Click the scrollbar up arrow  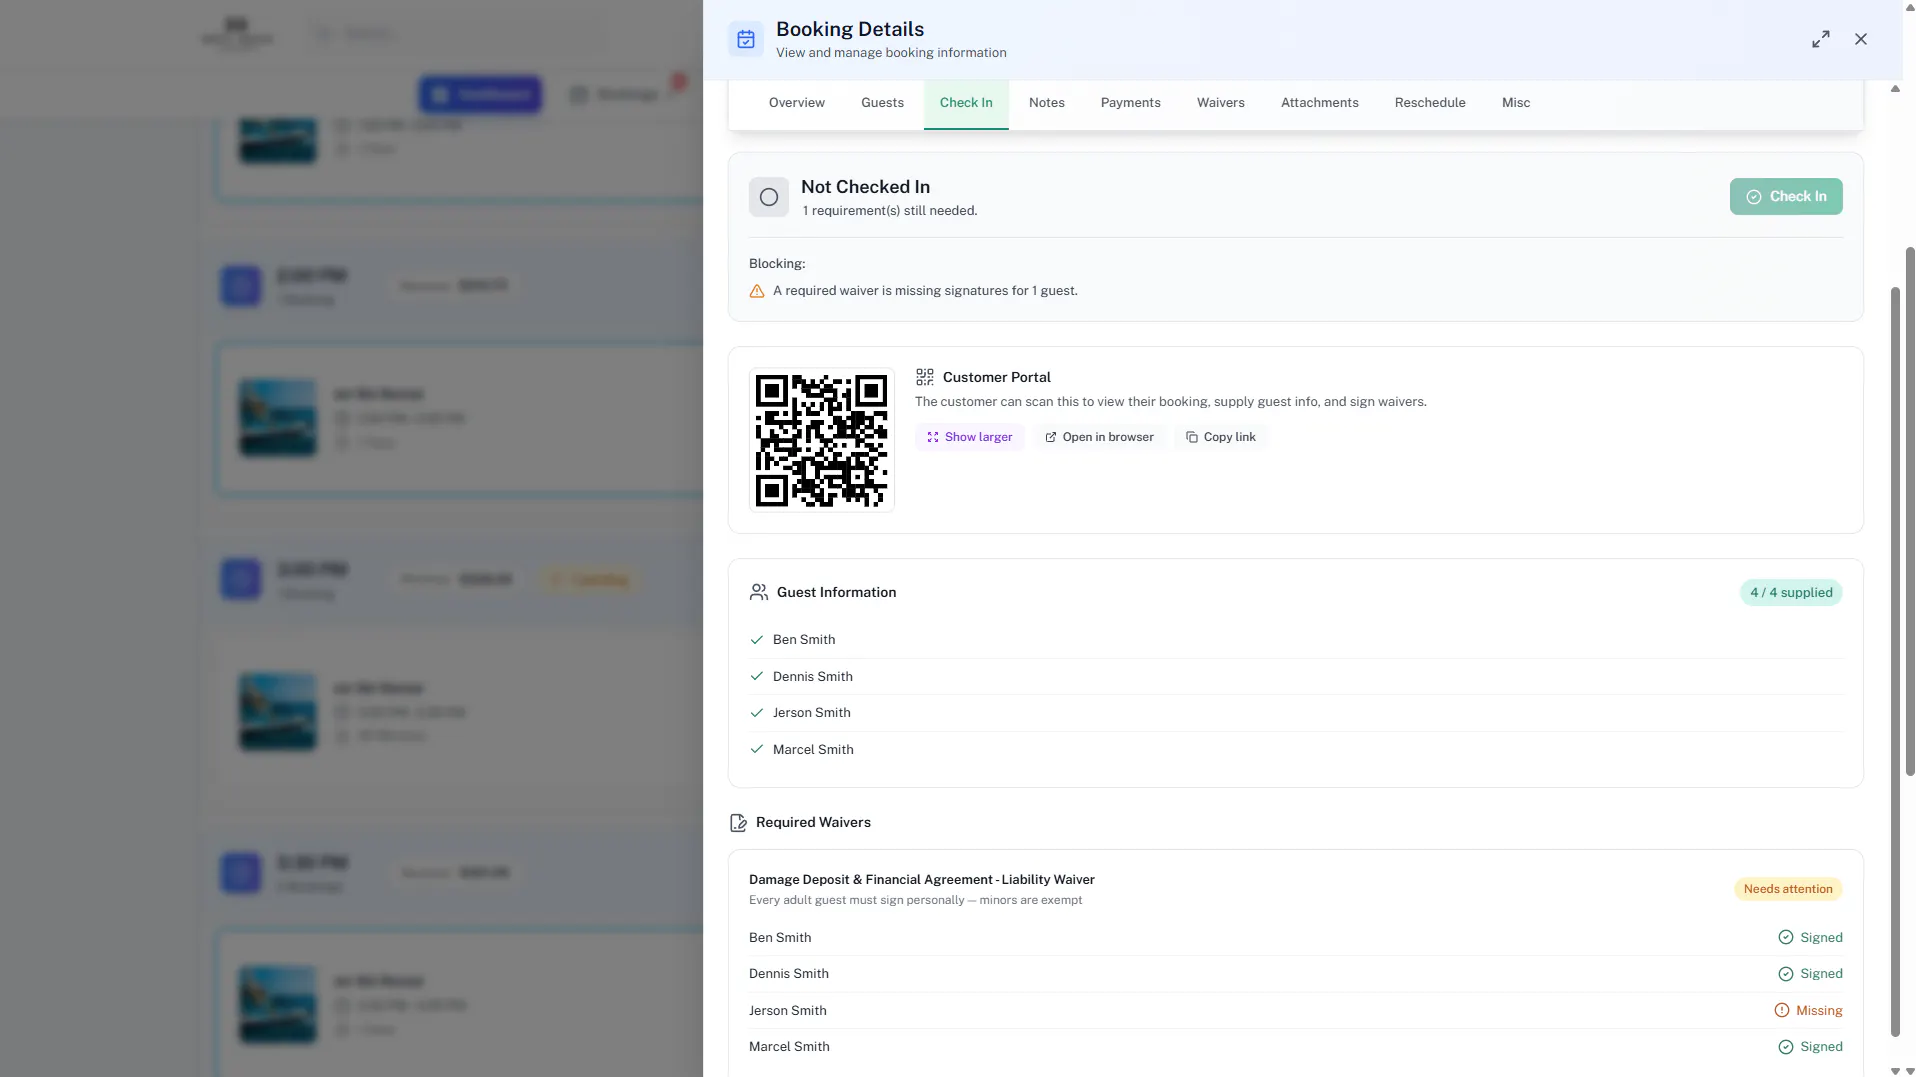point(1895,89)
